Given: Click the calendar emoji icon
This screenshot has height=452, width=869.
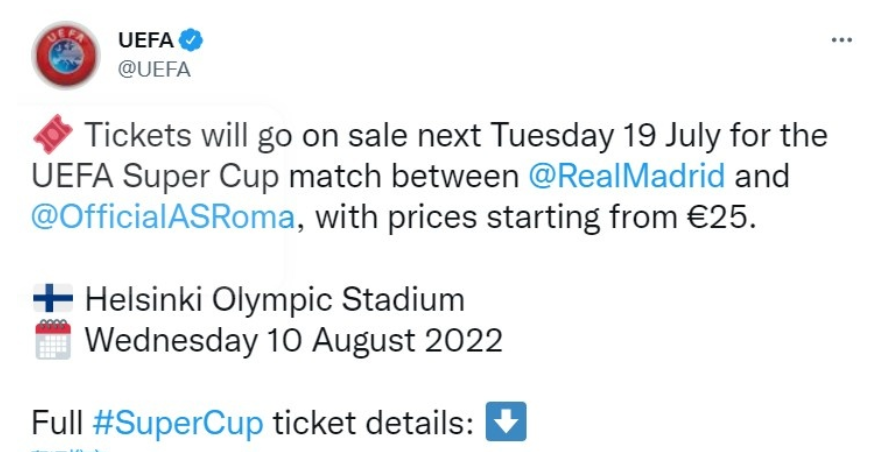Looking at the screenshot, I should 53,340.
